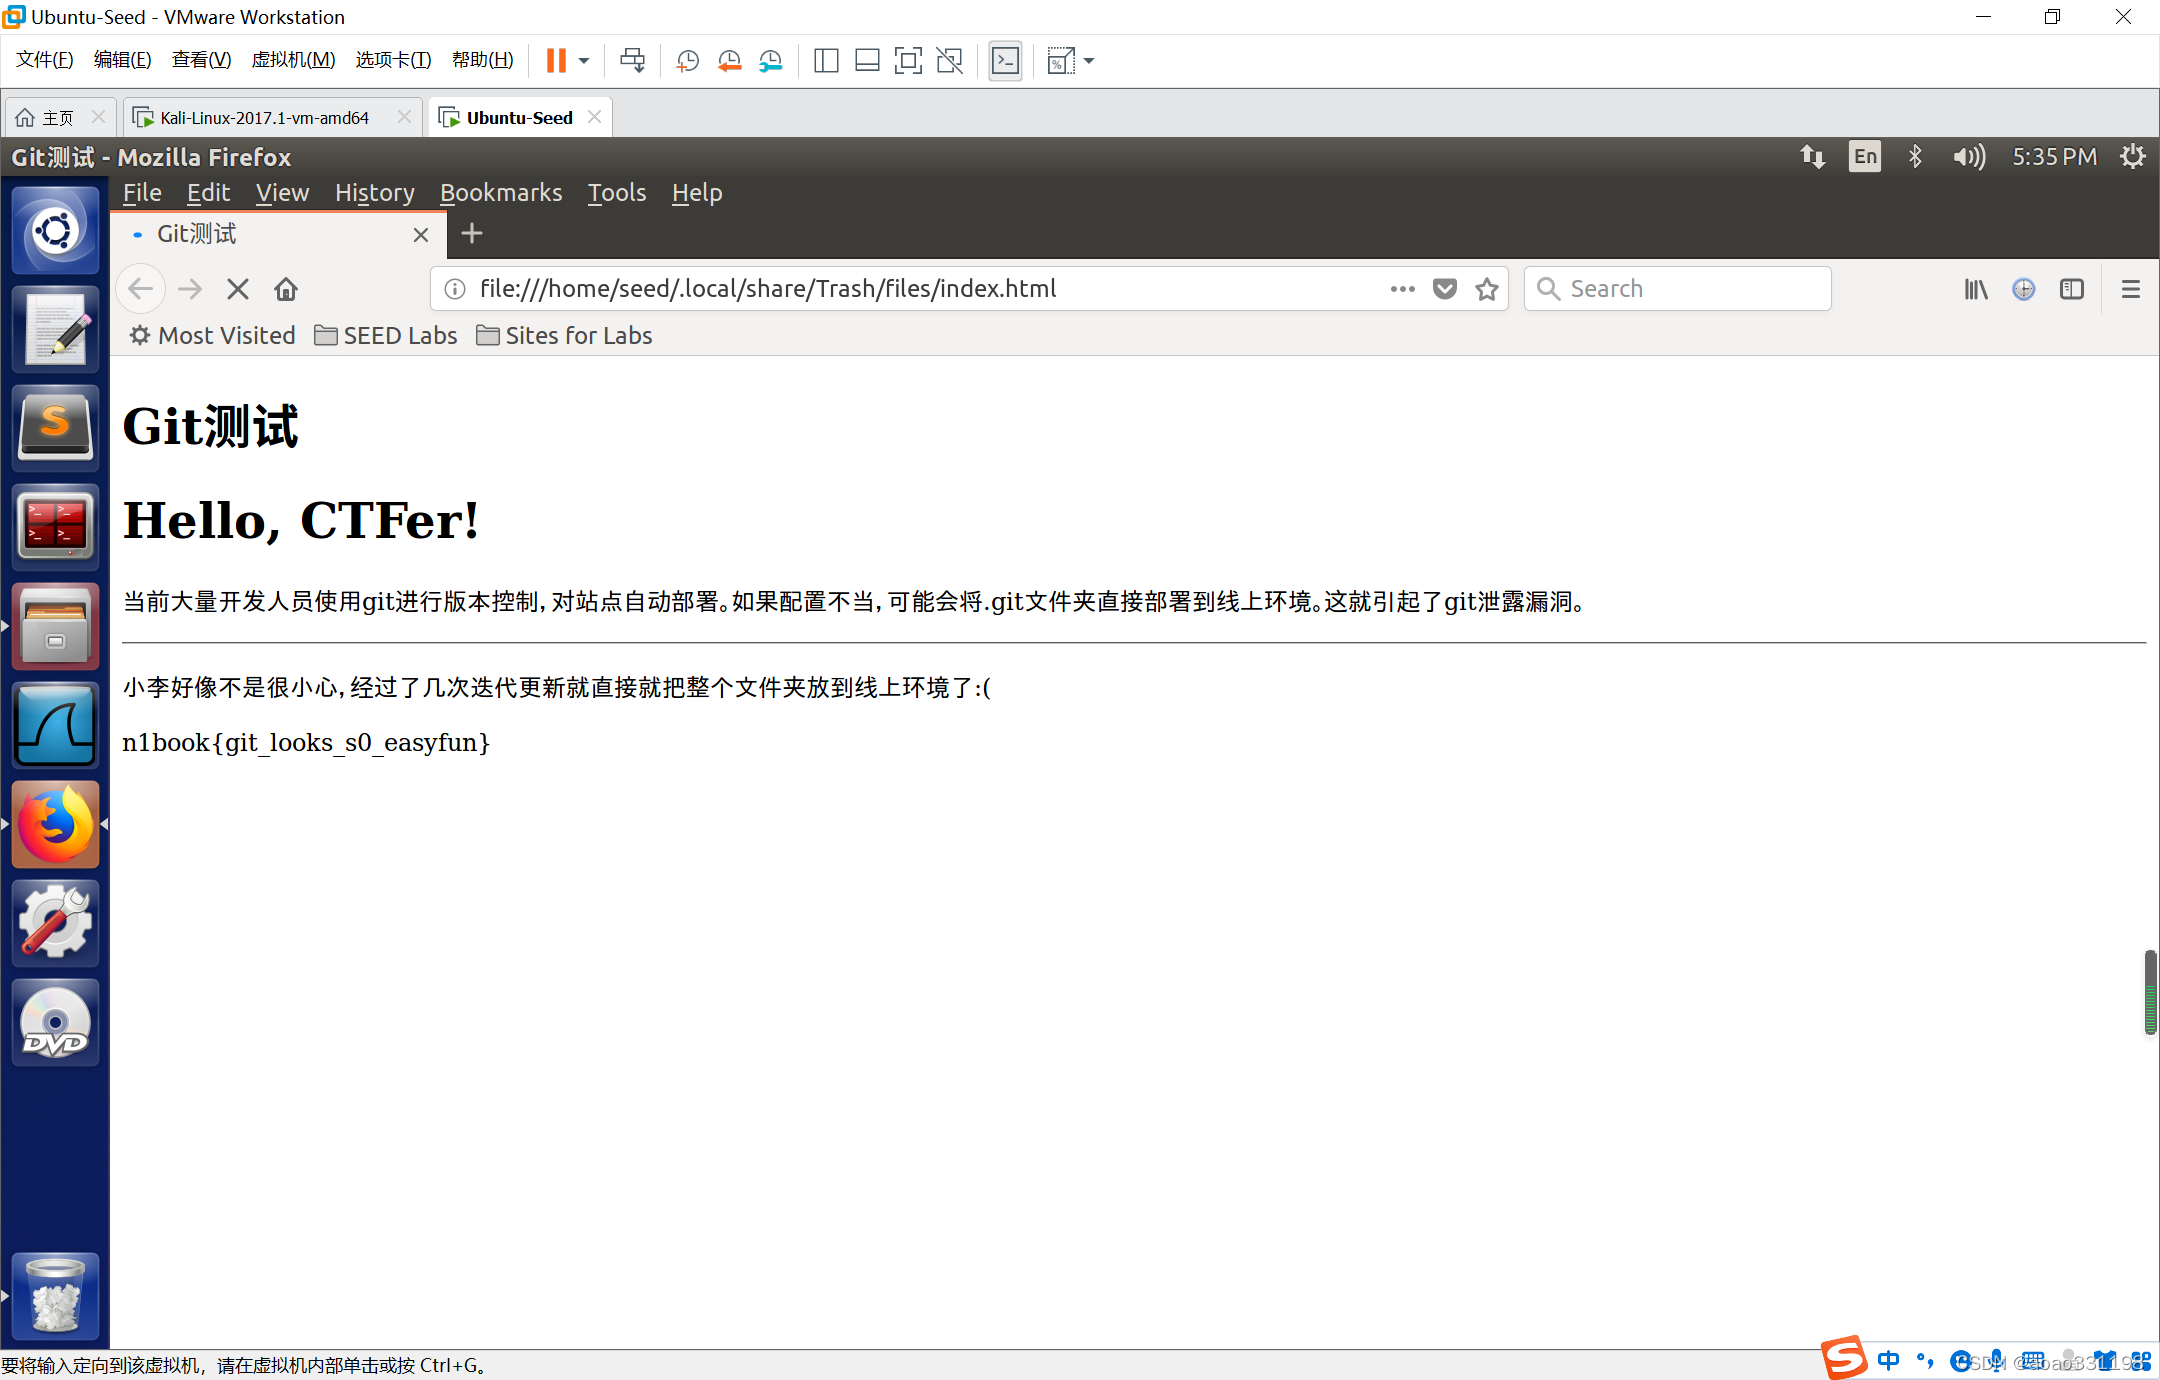The width and height of the screenshot is (2160, 1380).
Task: Toggle En keyboard input indicator
Action: point(1864,157)
